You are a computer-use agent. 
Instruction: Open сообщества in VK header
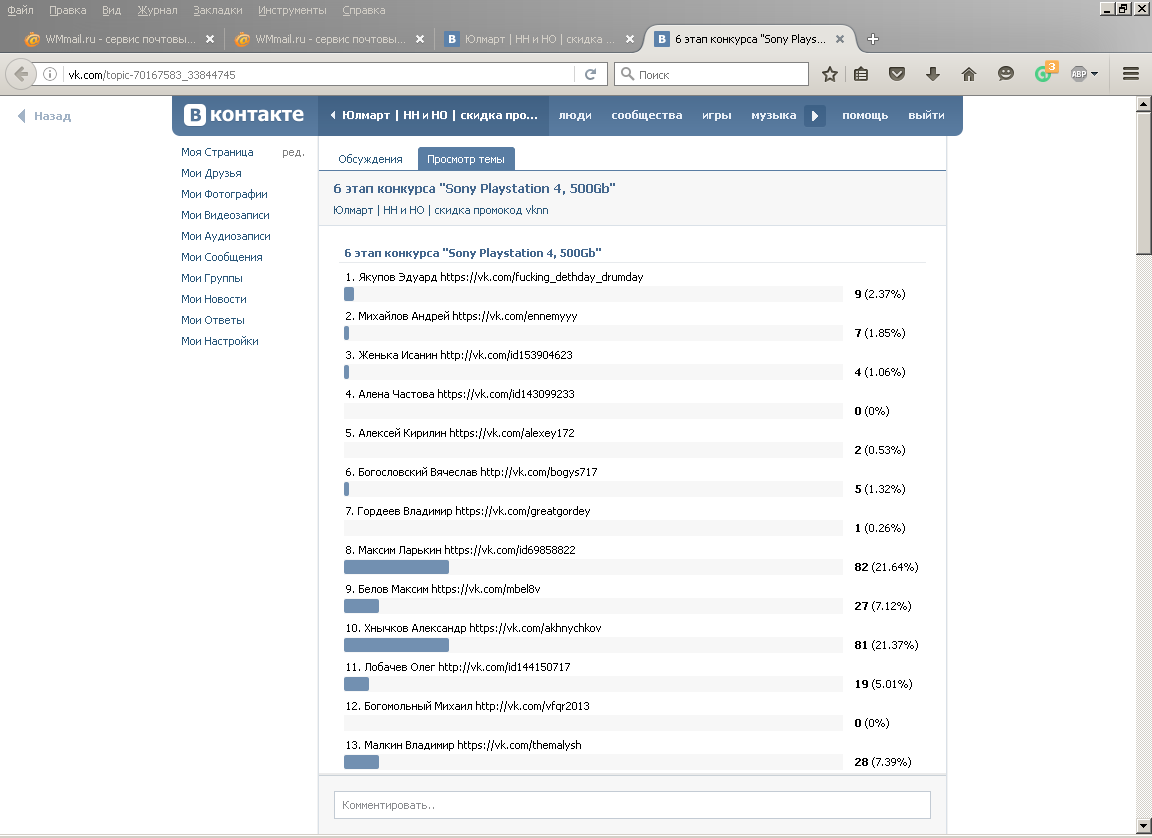(647, 115)
